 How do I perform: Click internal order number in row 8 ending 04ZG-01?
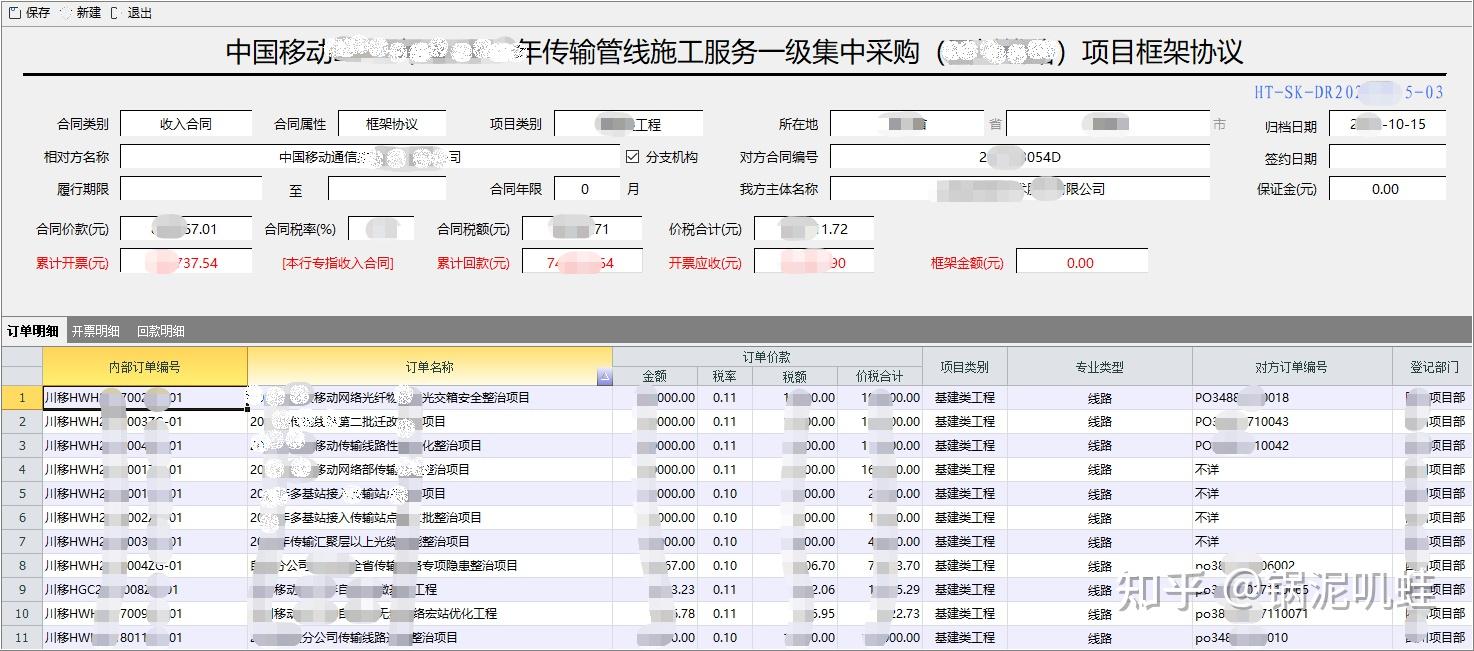point(145,566)
